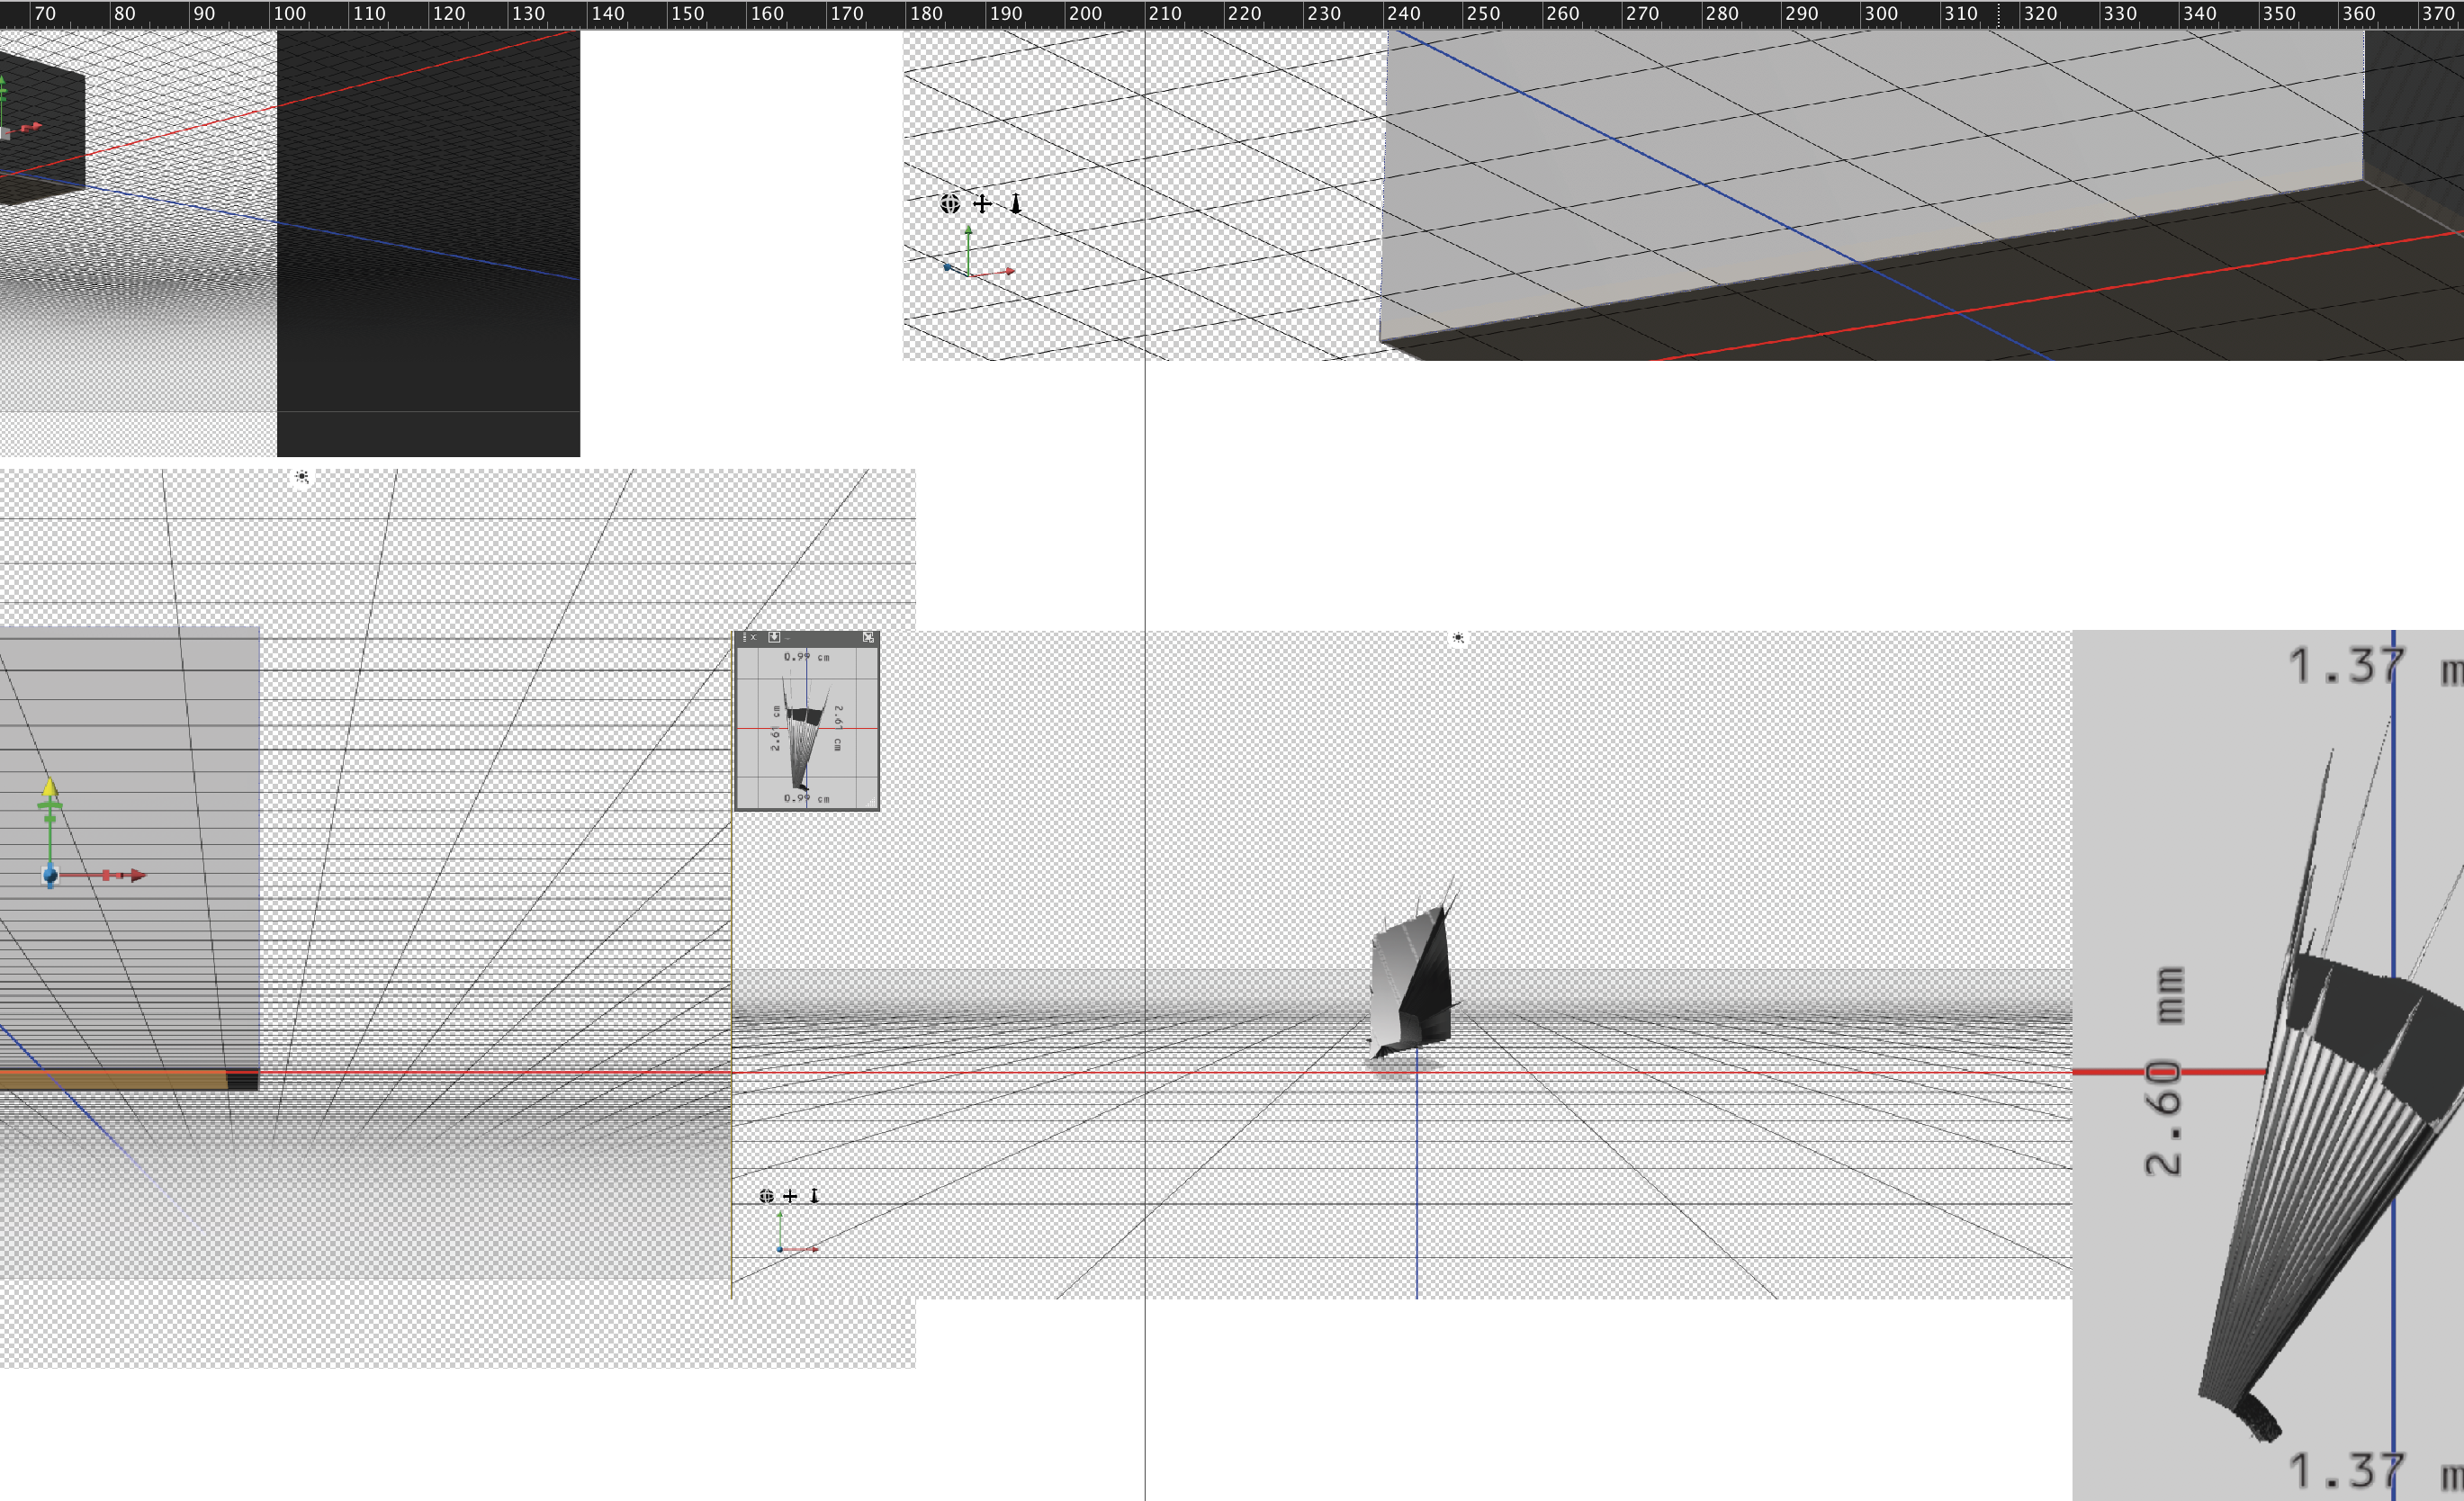Click the dolly arrow icon in lower viewport
2464x1501 pixels.
click(814, 1196)
